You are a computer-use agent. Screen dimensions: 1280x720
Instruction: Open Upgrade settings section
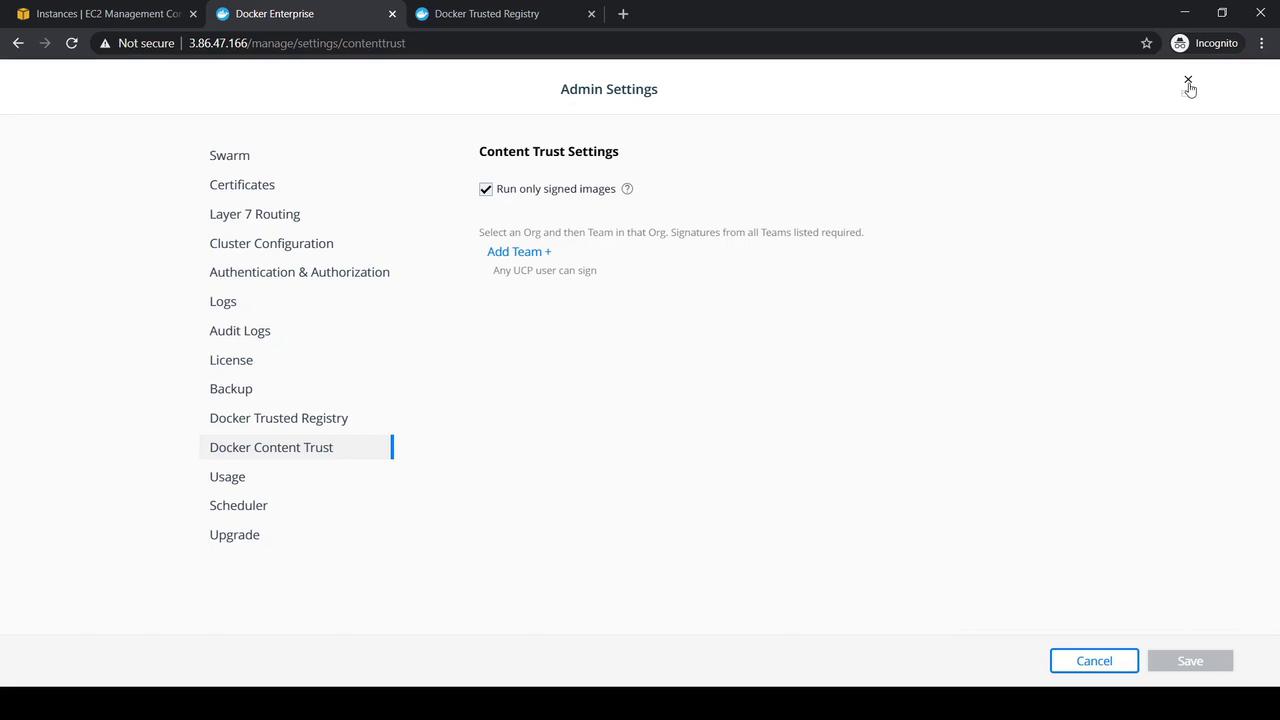(235, 535)
